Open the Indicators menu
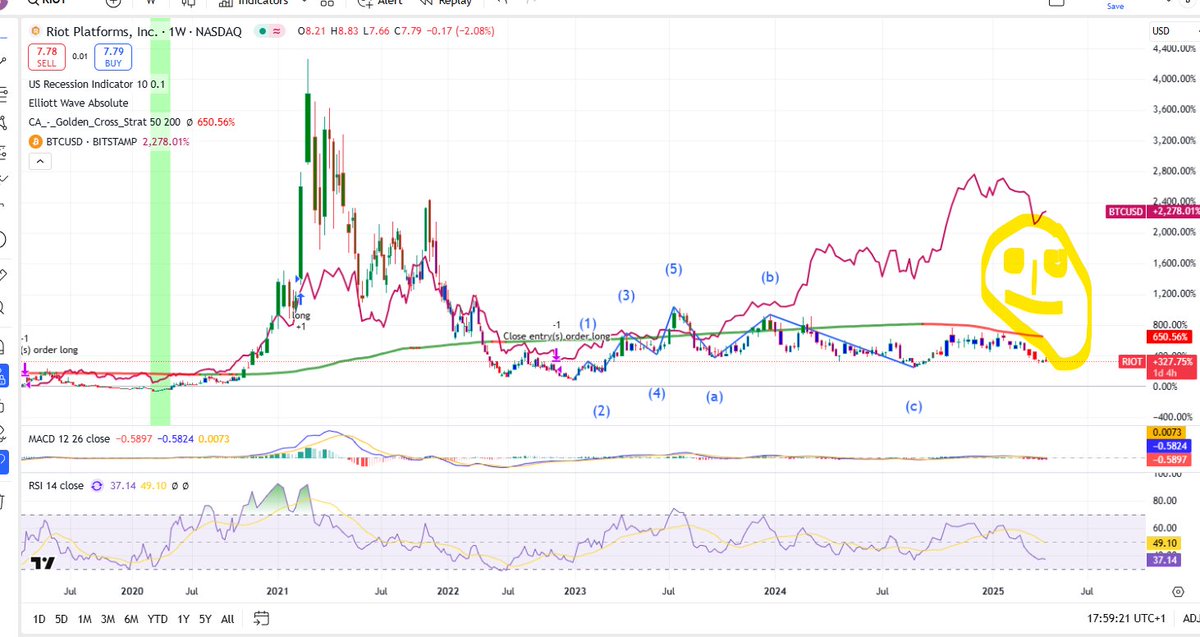Image resolution: width=1200 pixels, height=637 pixels. tap(255, 3)
